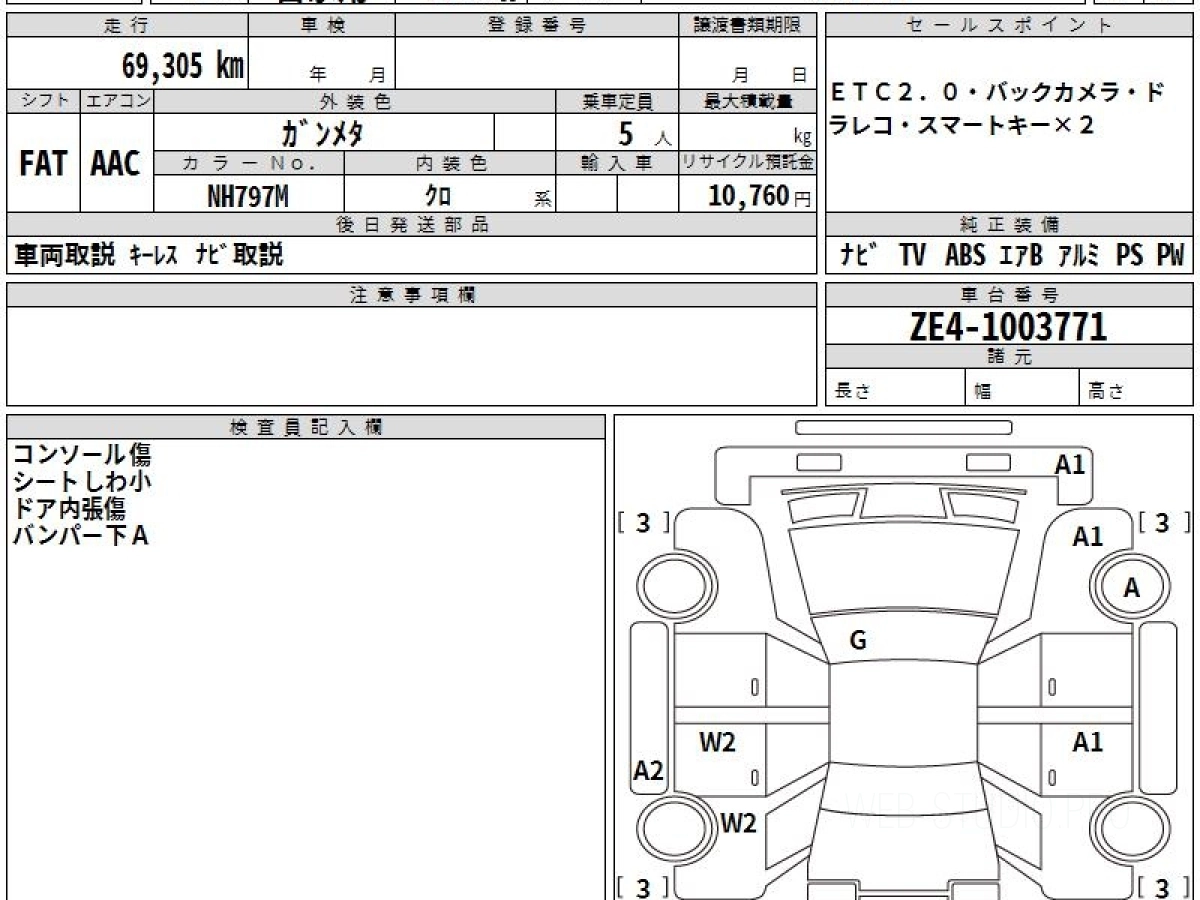
Task: Click the 検査員記入欄 header
Action: click(x=306, y=427)
